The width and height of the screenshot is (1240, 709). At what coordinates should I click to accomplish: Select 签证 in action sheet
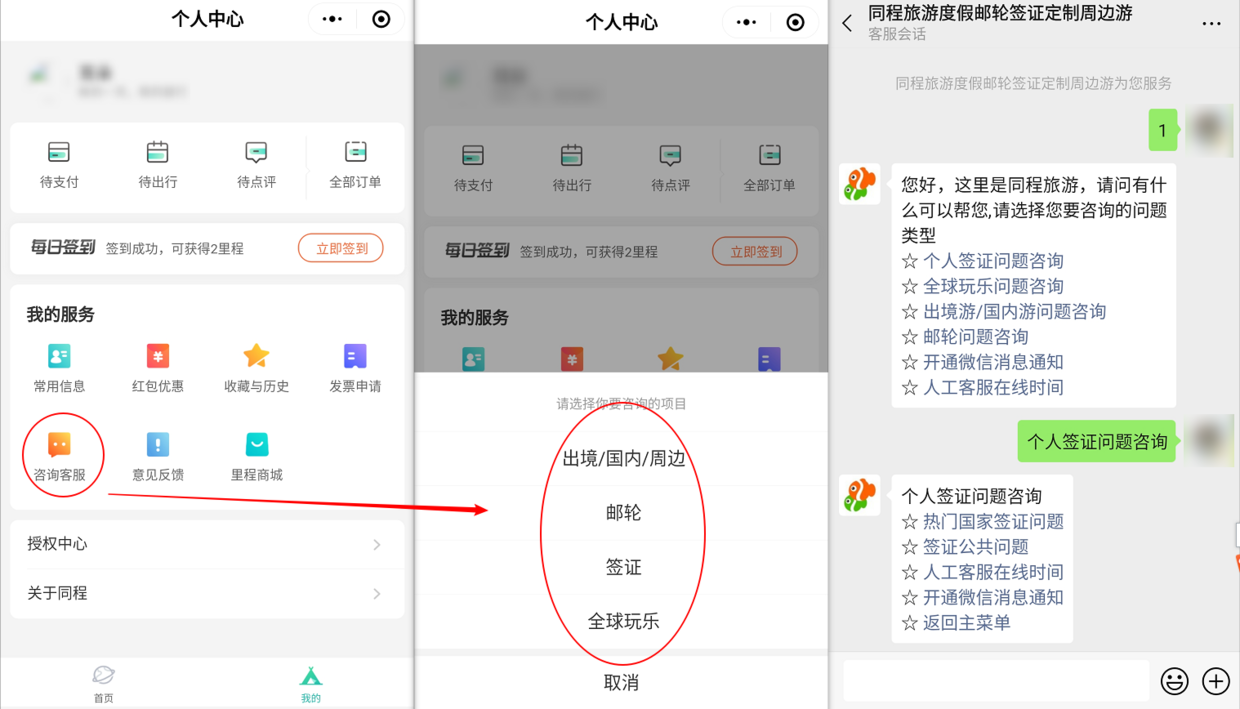(x=622, y=567)
